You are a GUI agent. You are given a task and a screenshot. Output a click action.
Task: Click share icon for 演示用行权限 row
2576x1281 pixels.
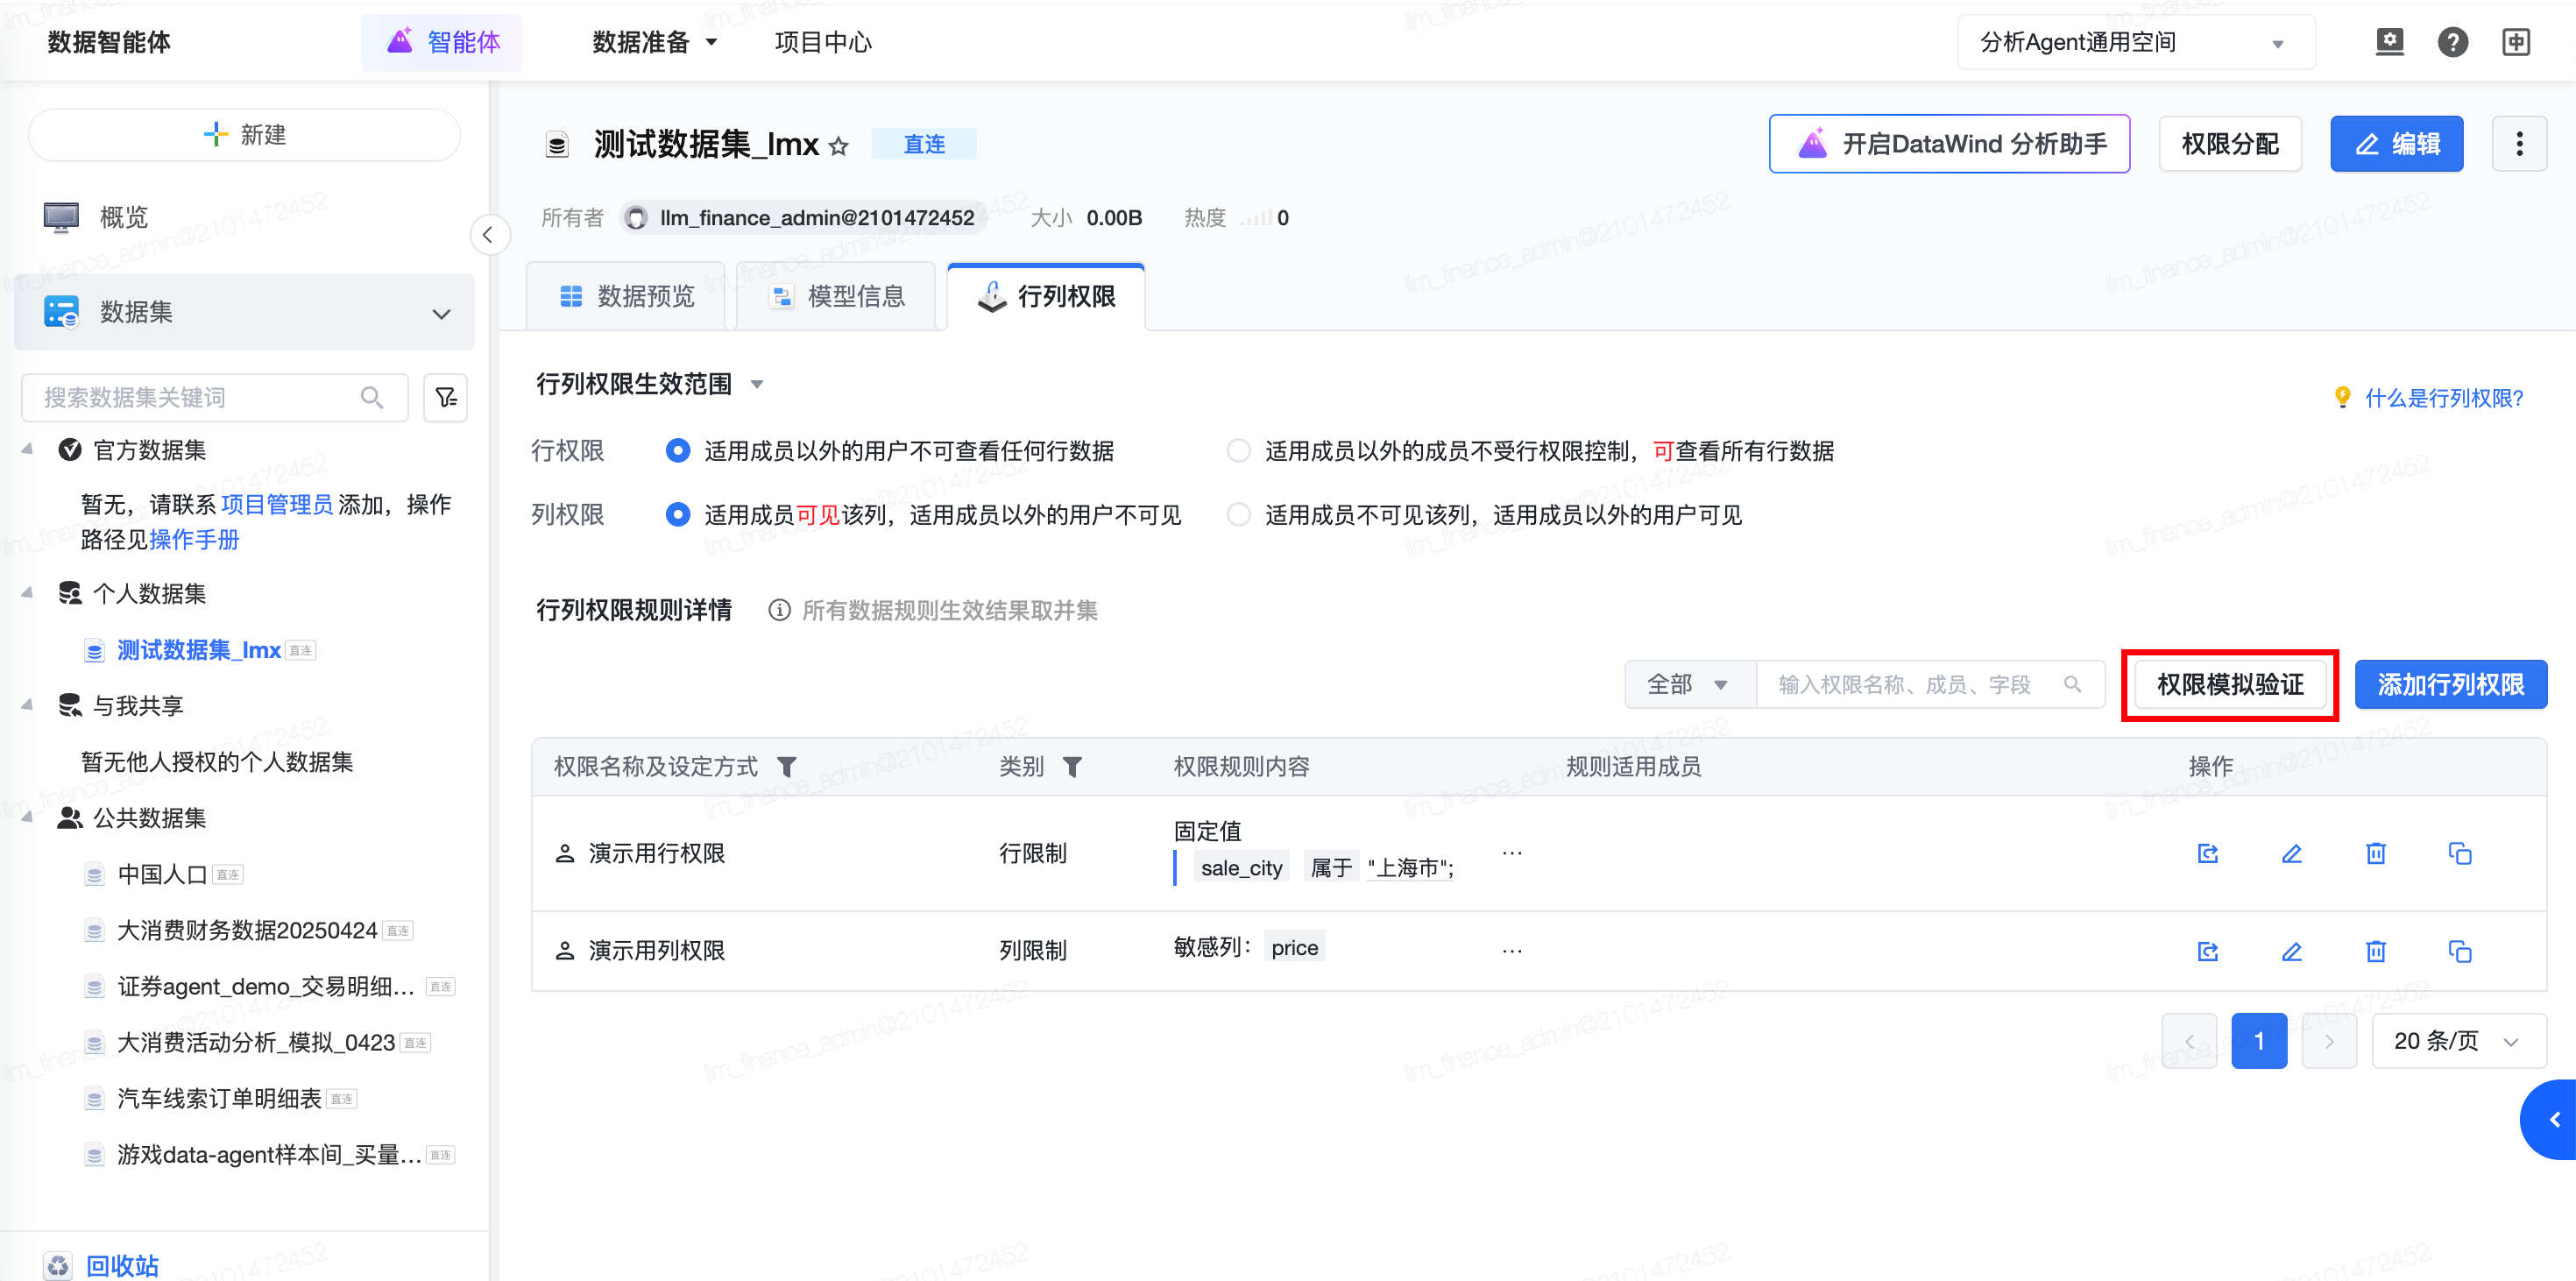click(x=2208, y=853)
